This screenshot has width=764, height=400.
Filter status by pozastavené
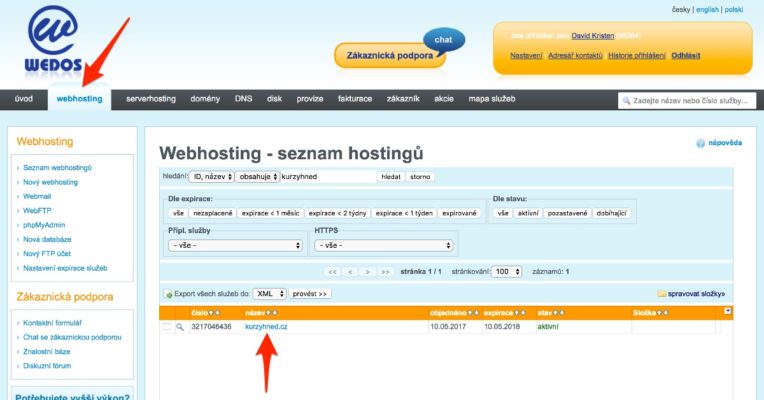567,213
